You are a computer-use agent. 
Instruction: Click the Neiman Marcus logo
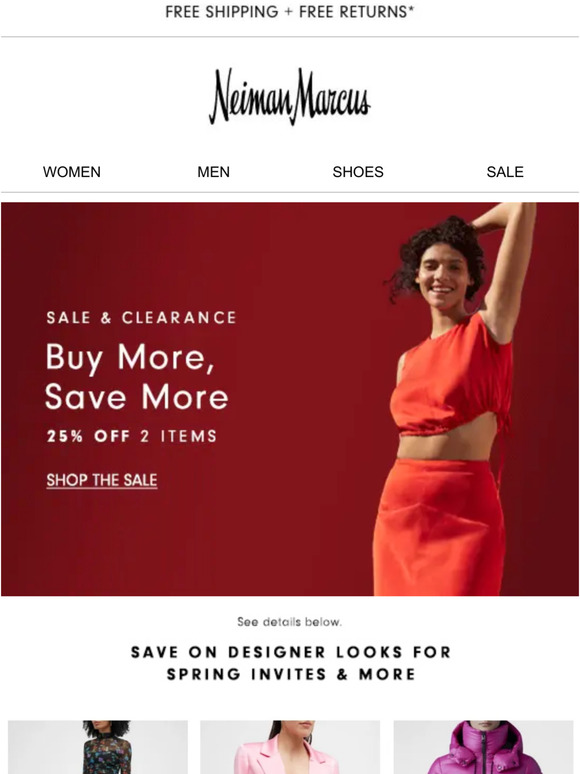click(290, 96)
